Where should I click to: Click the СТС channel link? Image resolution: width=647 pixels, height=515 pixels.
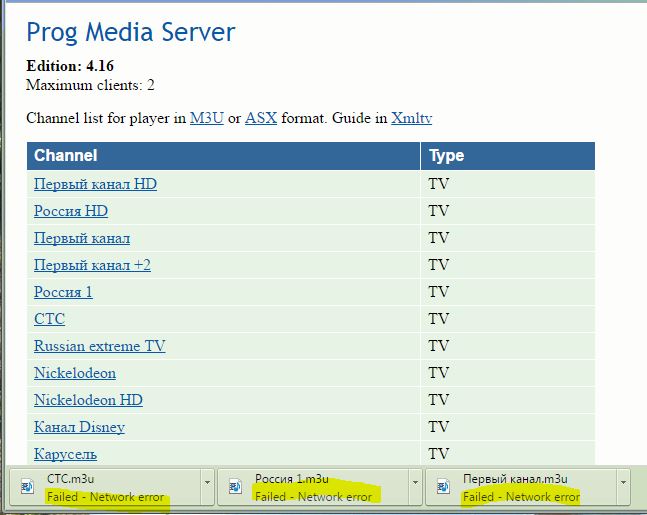(x=49, y=319)
